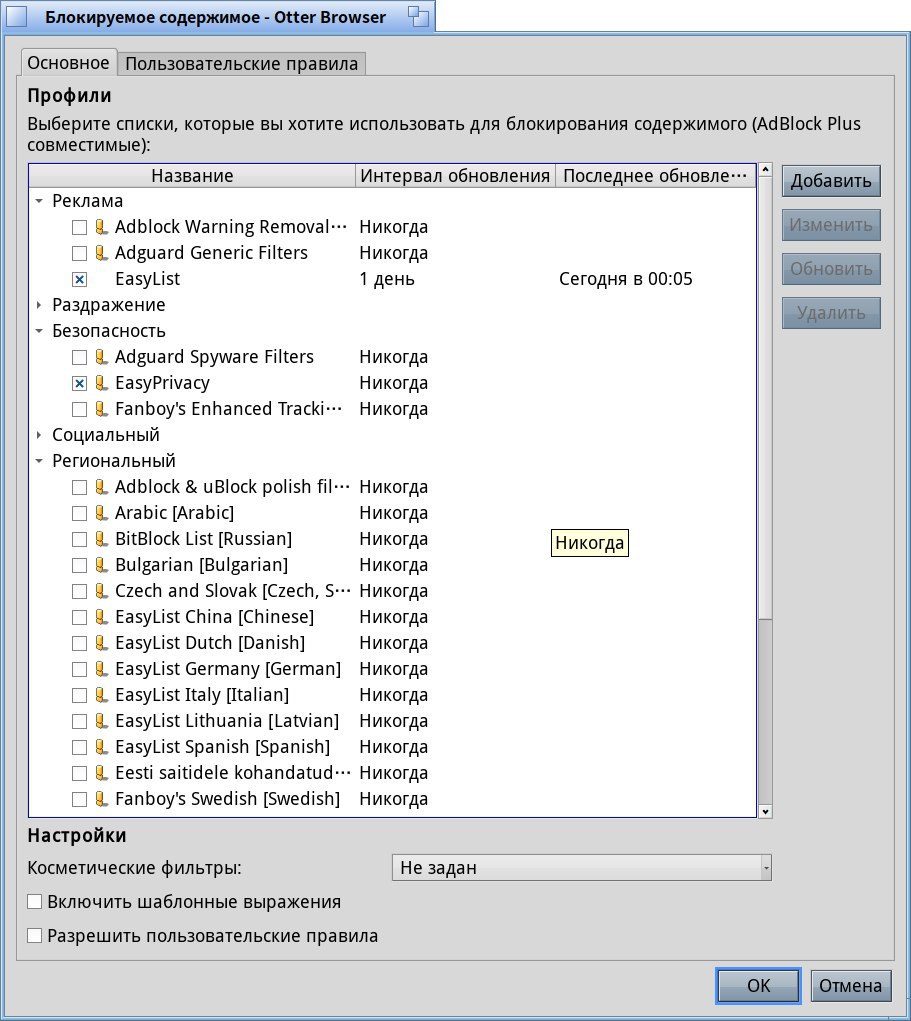Sort by 'Последнее обновление' column header

coord(655,176)
